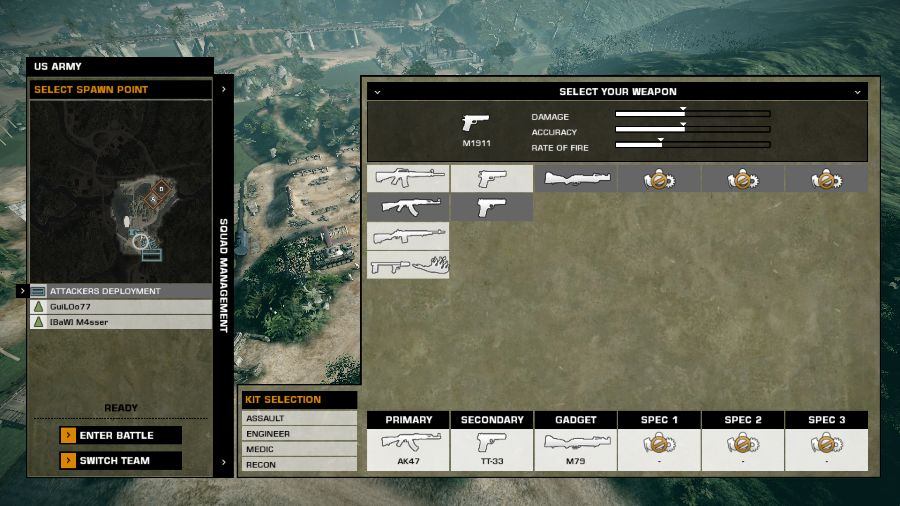Select the pistol in the first secondary row
The width and height of the screenshot is (900, 506).
pos(492,178)
